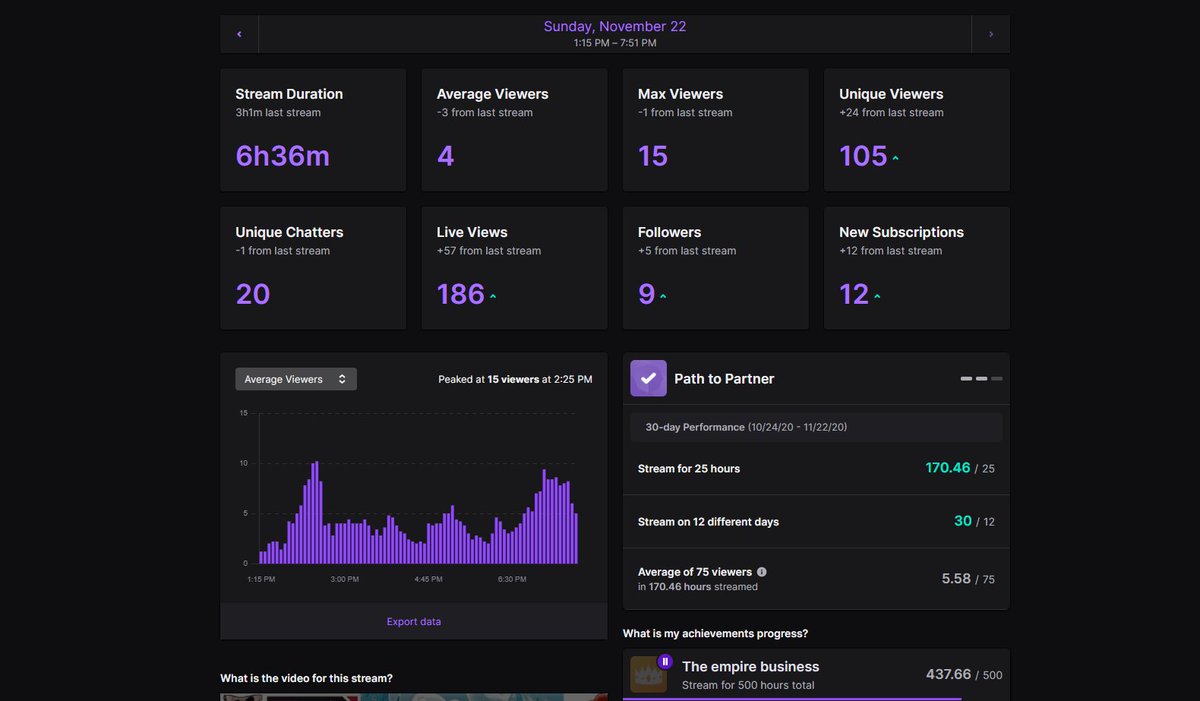Viewport: 1200px width, 701px height.
Task: Open the stream video thumbnail
Action: [x=414, y=697]
